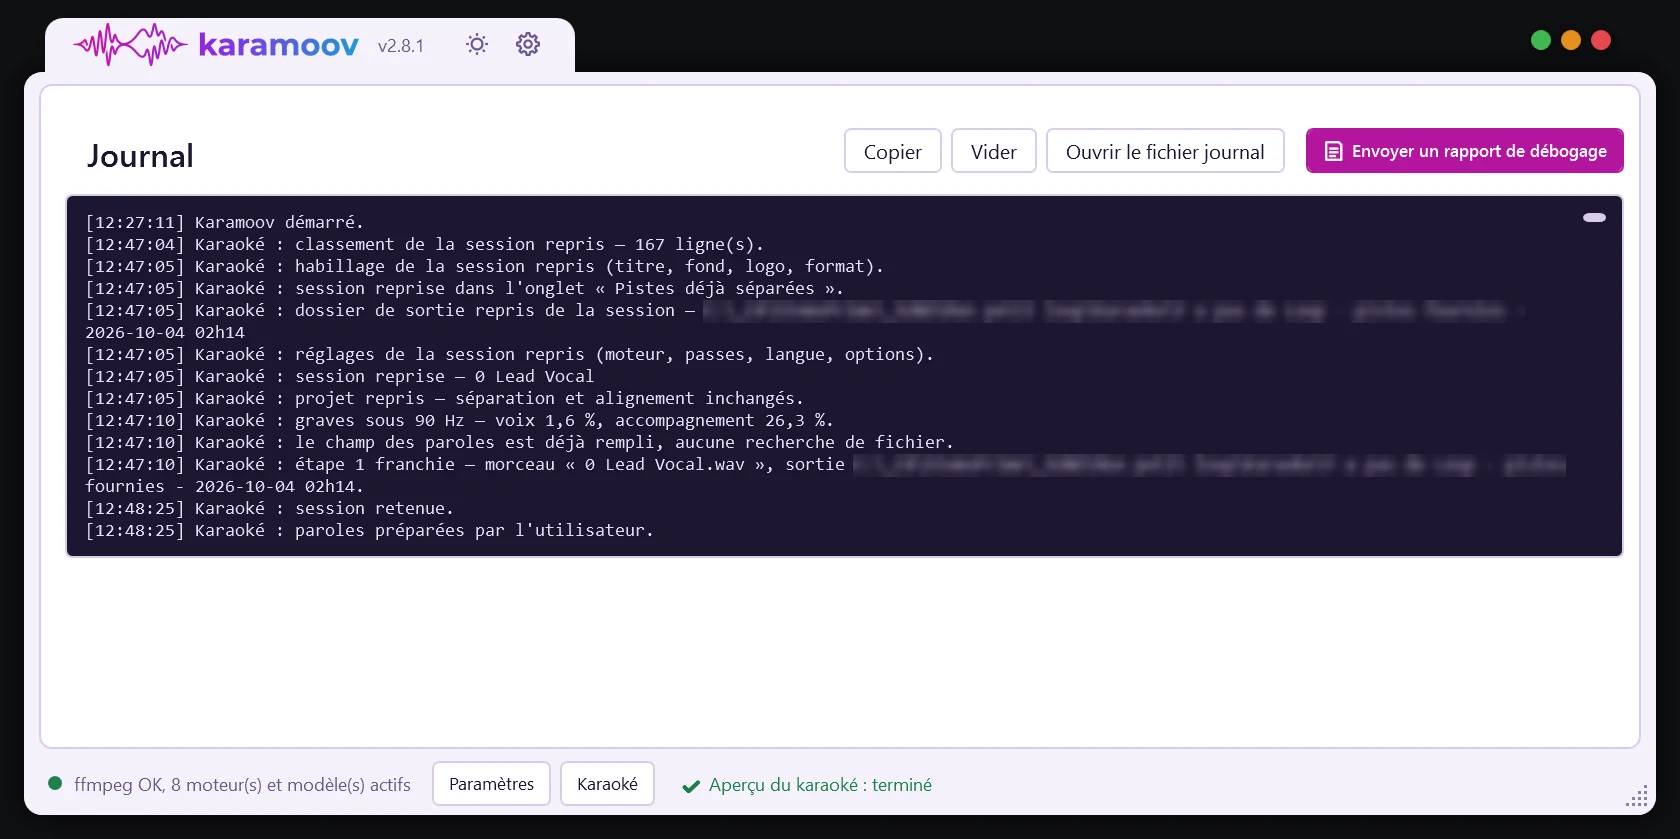Screen dimensions: 1680x839
Task: Send a debug report with Envoyer un rapport de débogage
Action: (1465, 151)
